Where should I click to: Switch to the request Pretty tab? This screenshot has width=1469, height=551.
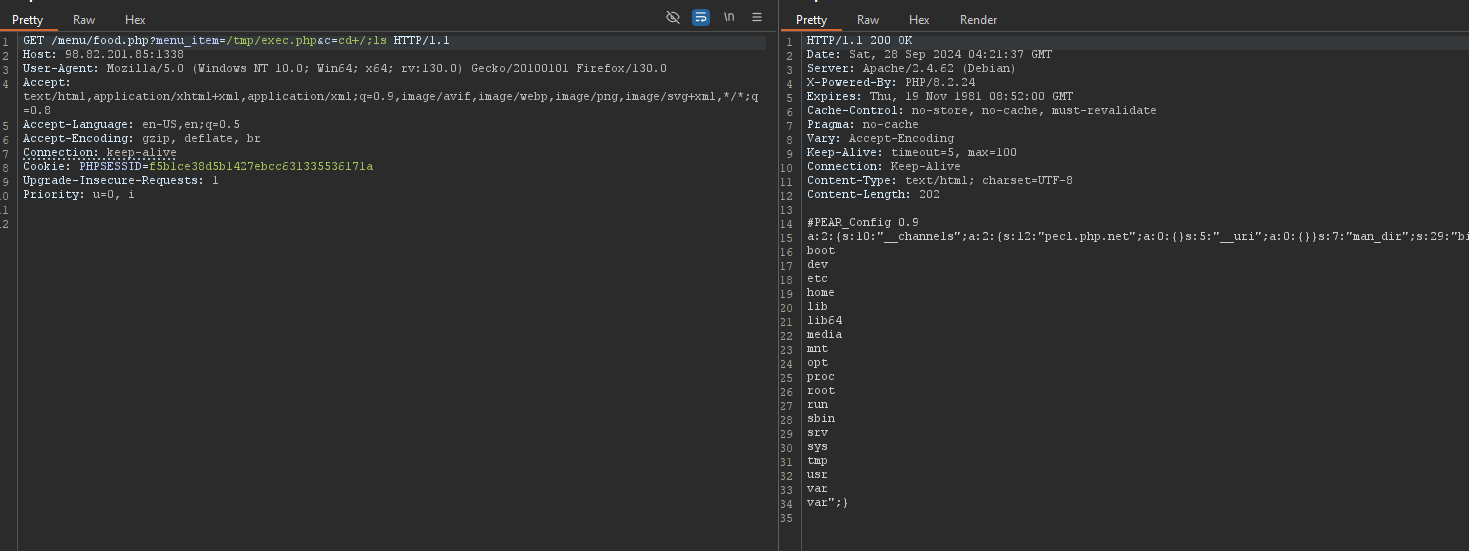tap(28, 20)
